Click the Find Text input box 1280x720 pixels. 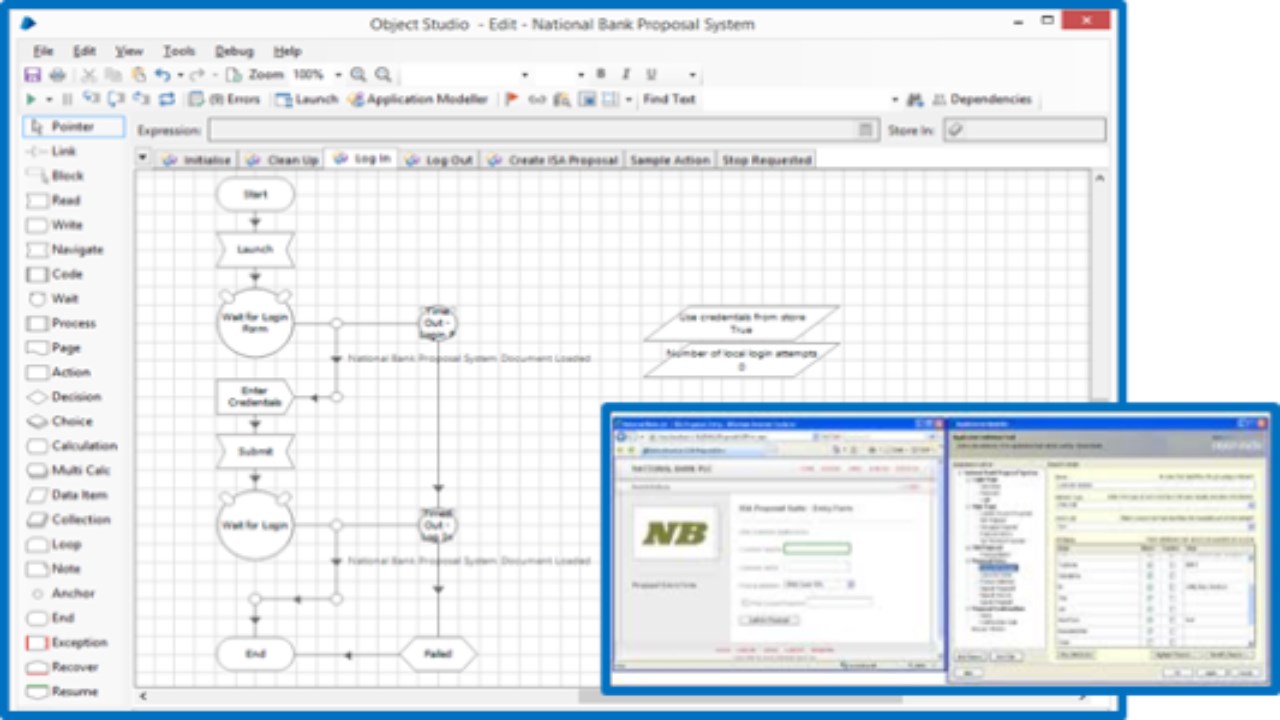click(x=793, y=99)
